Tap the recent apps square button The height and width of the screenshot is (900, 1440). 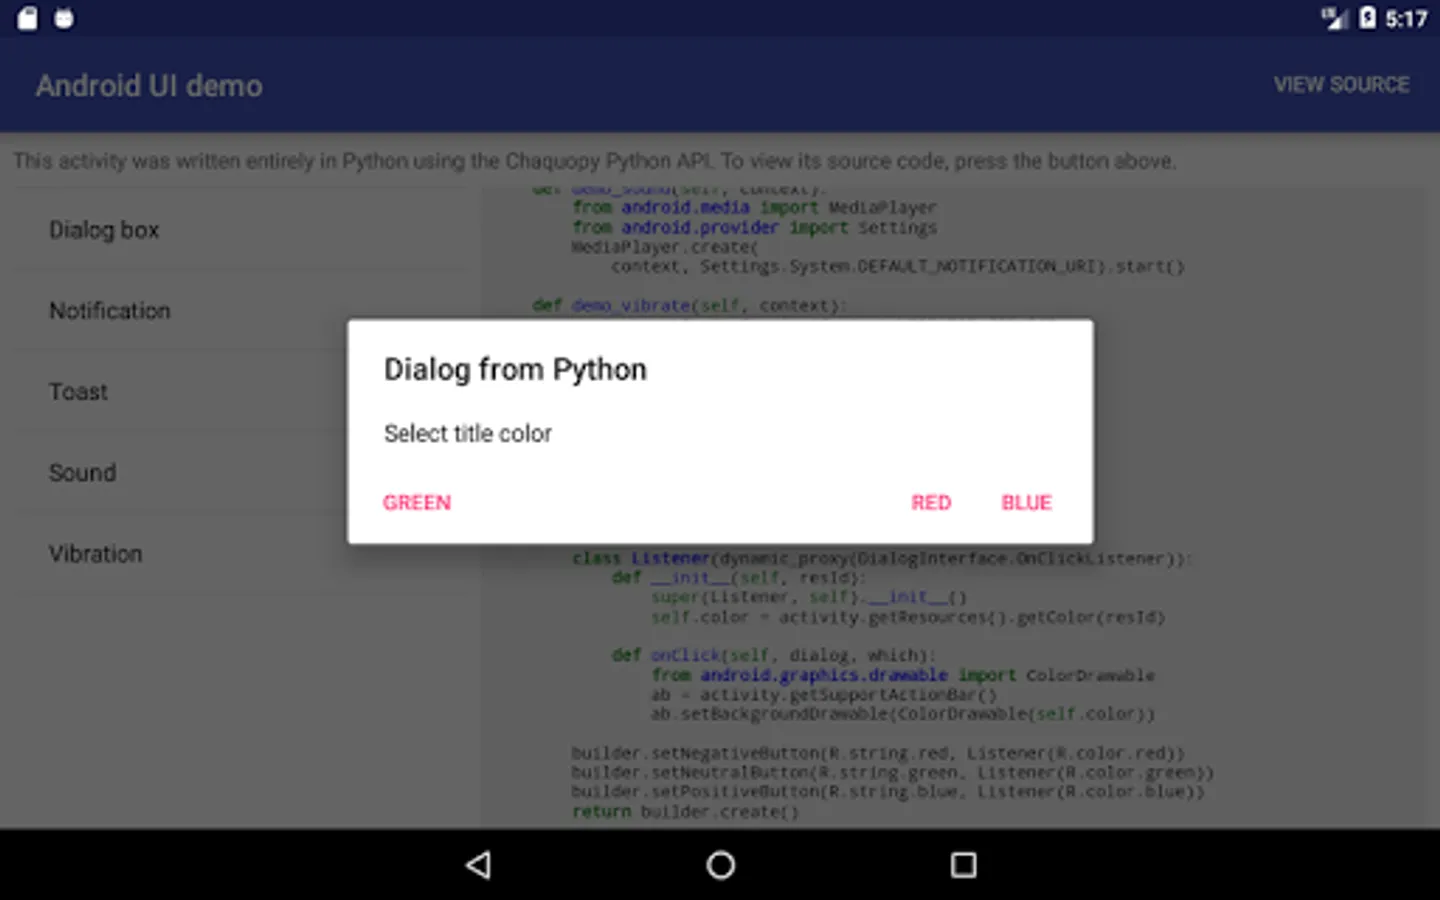(x=963, y=865)
